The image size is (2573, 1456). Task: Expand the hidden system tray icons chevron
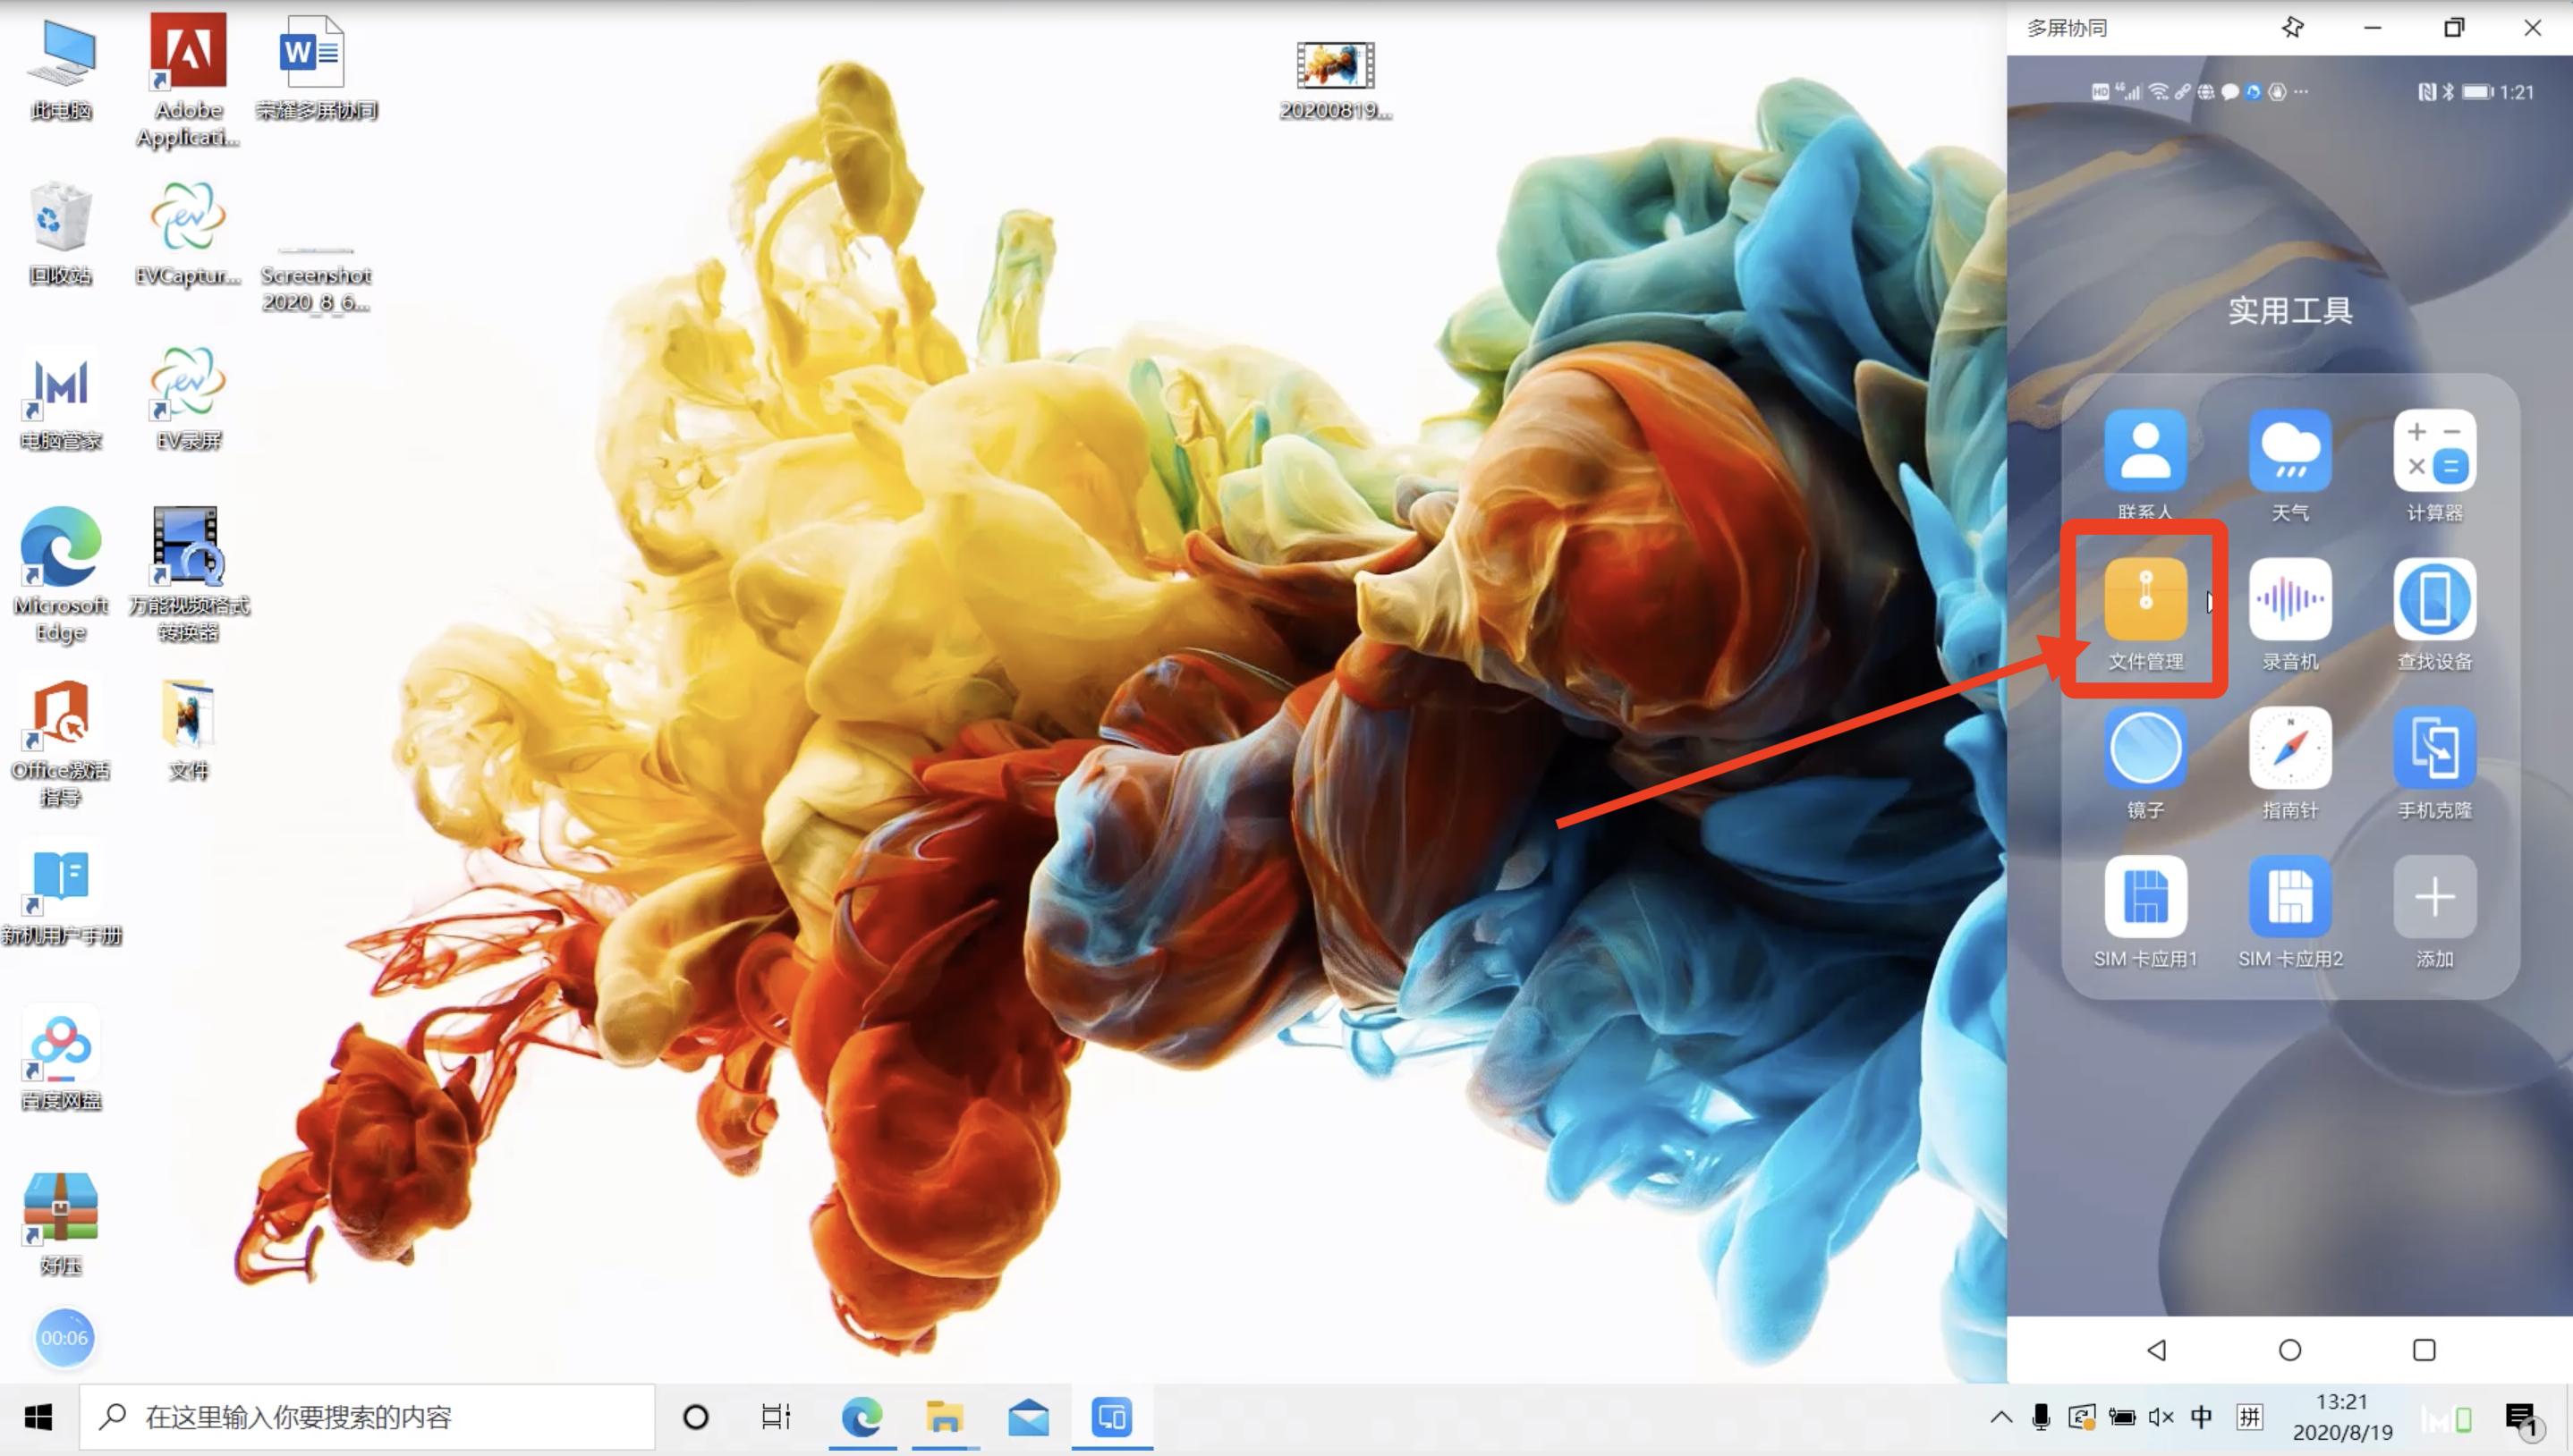click(2000, 1417)
